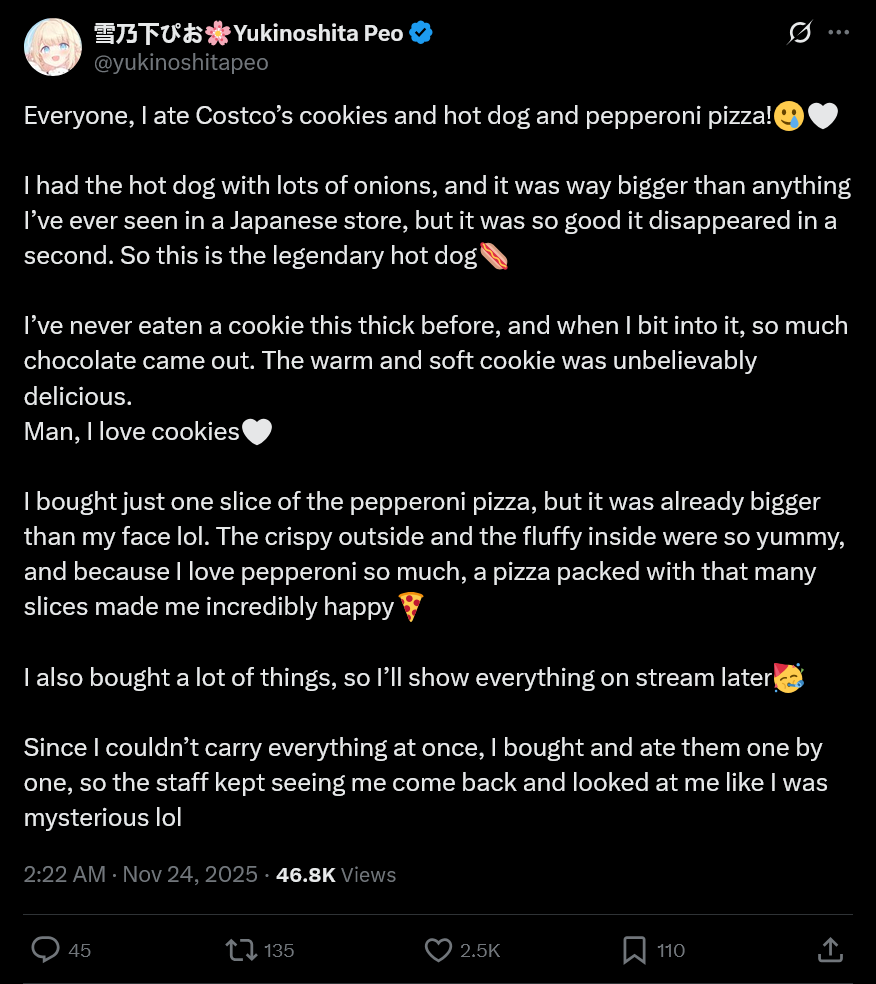This screenshot has width=876, height=984.
Task: Click the repost arrows icon
Action: [x=242, y=949]
